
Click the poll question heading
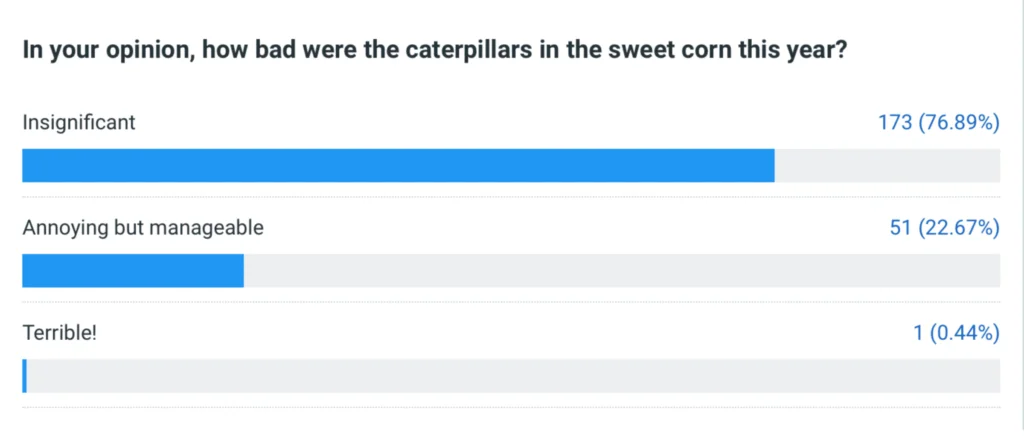pyautogui.click(x=435, y=52)
